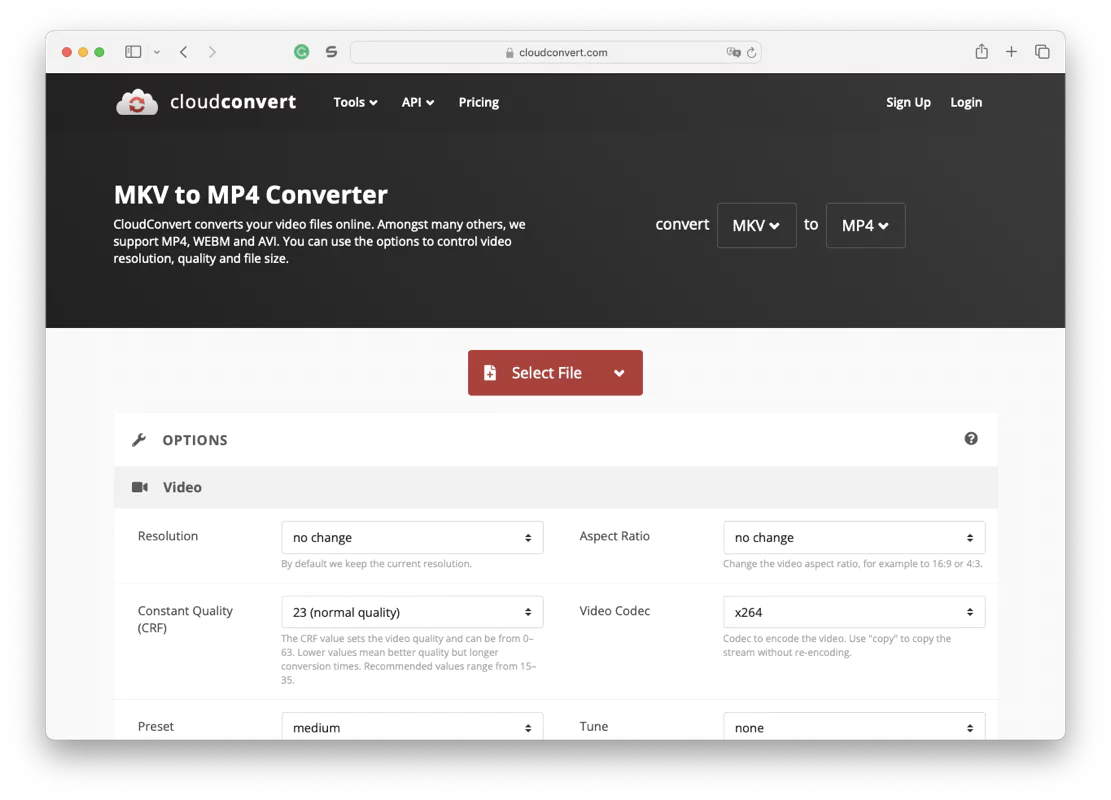Viewport: 1111px width, 800px height.
Task: Click the Share icon in Safari toolbar
Action: click(981, 52)
